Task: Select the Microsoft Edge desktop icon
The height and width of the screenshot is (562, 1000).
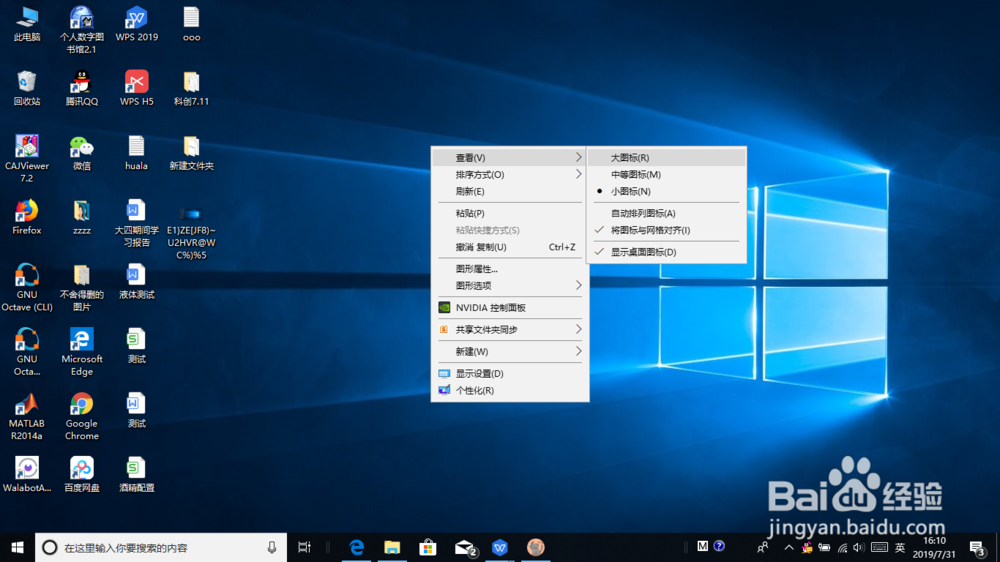Action: pyautogui.click(x=82, y=352)
